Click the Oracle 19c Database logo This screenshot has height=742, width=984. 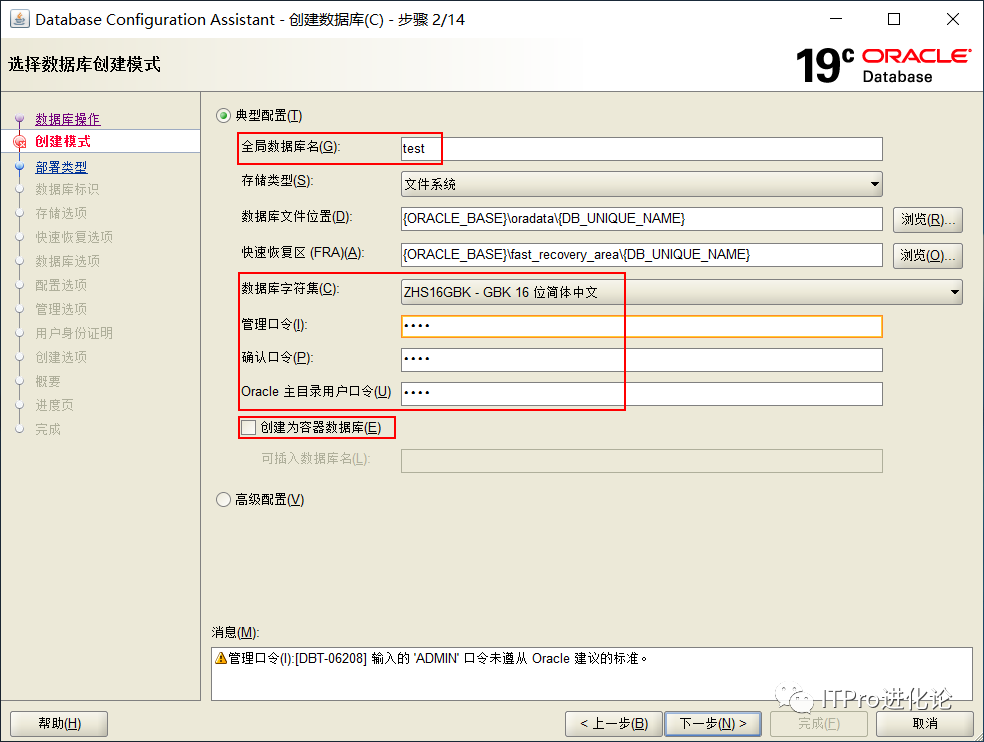click(x=884, y=65)
